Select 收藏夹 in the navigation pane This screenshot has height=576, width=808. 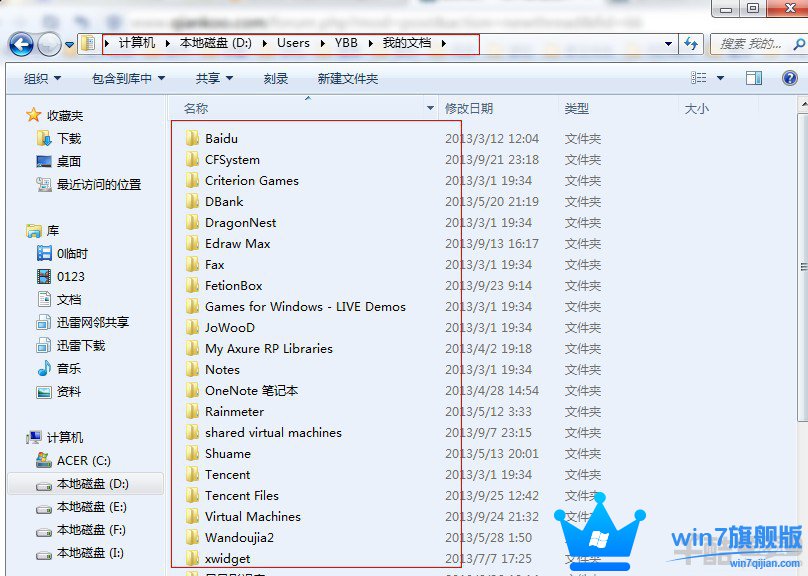tap(55, 115)
